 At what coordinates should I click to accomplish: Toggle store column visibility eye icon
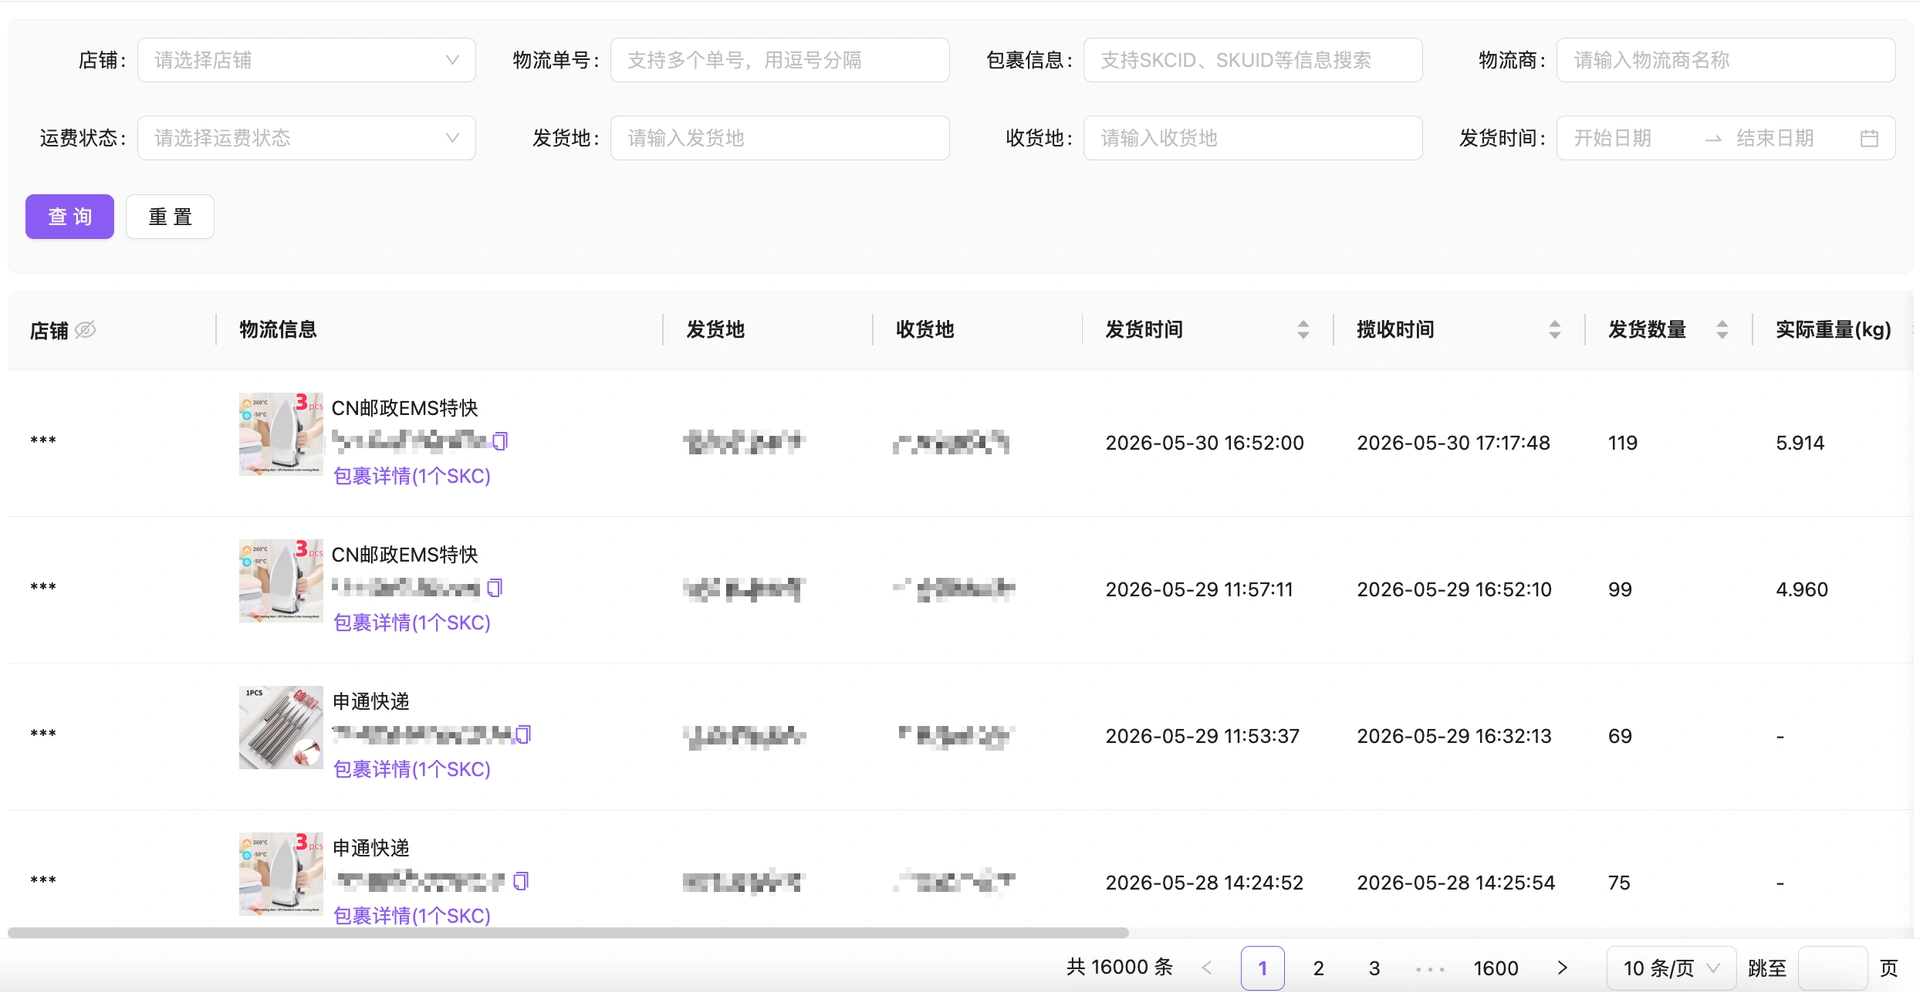[86, 329]
